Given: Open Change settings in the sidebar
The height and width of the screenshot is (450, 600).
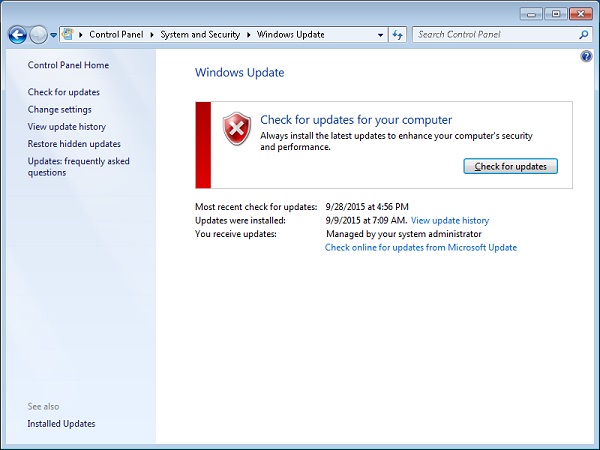Looking at the screenshot, I should (x=59, y=109).
